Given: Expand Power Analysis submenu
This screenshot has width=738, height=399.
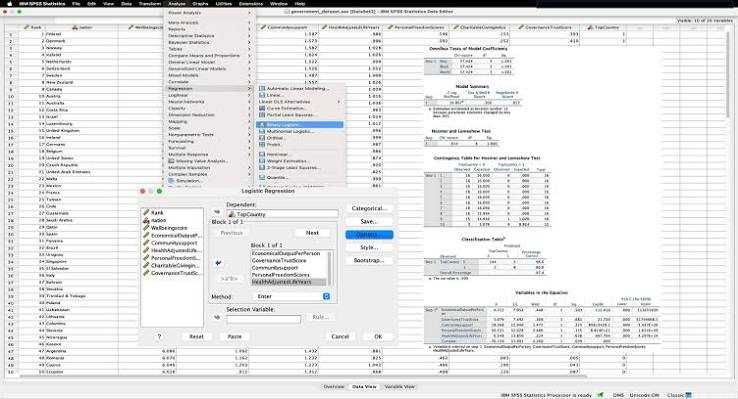Looking at the screenshot, I should tap(249, 13).
